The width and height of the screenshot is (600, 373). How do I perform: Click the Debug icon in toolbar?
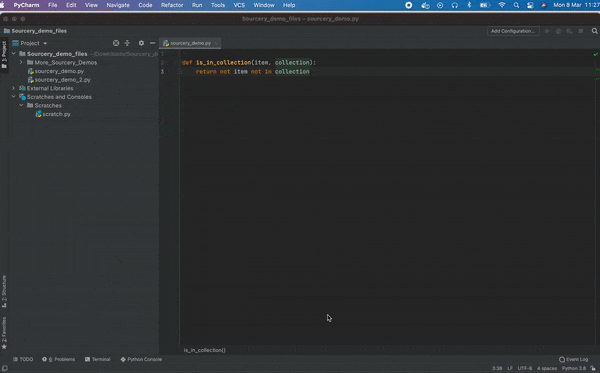point(559,31)
